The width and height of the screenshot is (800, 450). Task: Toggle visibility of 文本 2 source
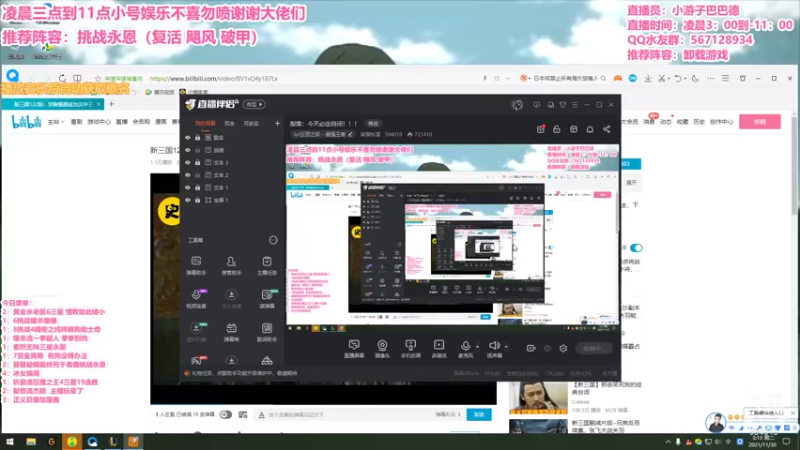188,175
